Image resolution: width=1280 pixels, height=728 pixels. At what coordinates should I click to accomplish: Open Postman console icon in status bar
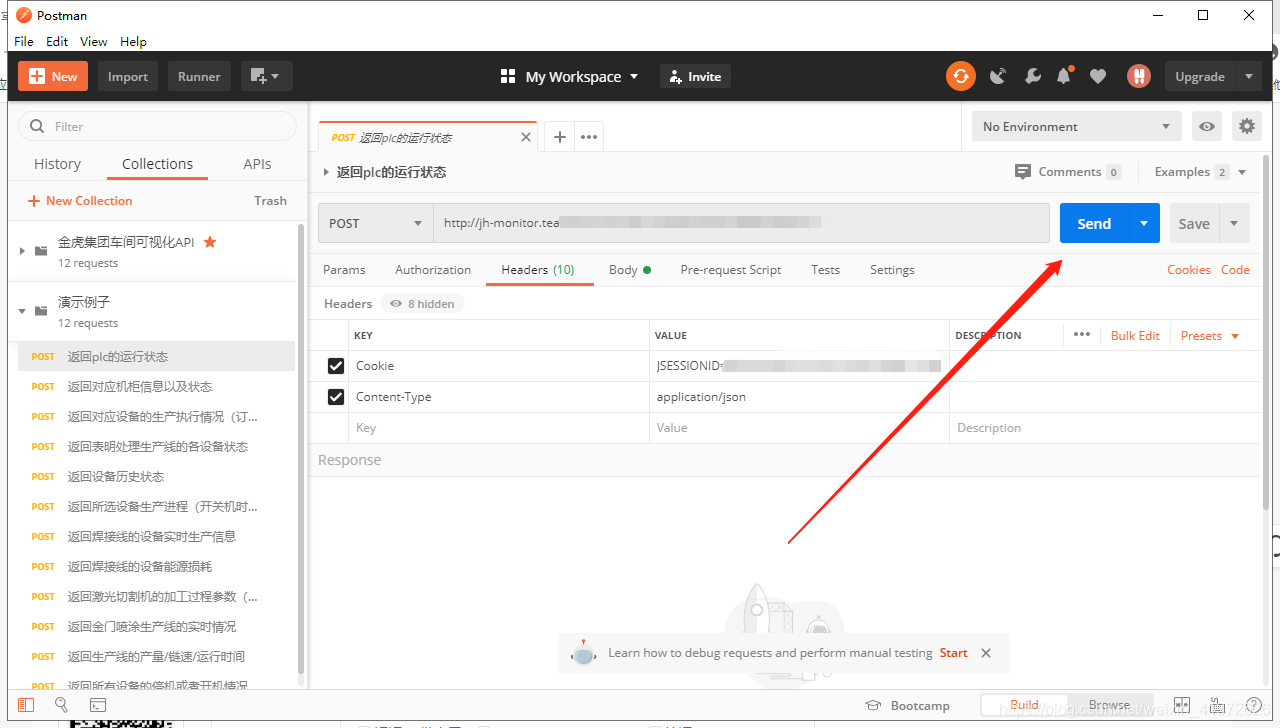tap(98, 705)
